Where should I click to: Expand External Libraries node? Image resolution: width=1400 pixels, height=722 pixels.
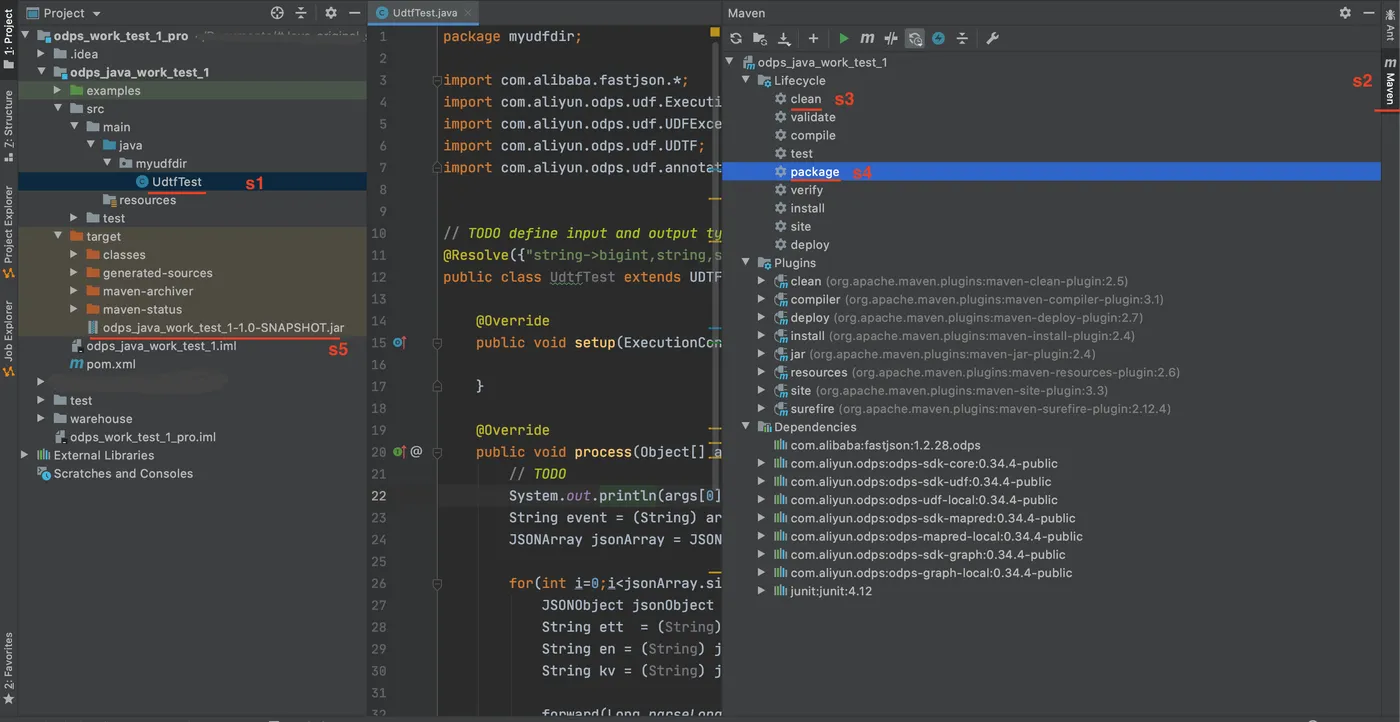pyautogui.click(x=25, y=455)
